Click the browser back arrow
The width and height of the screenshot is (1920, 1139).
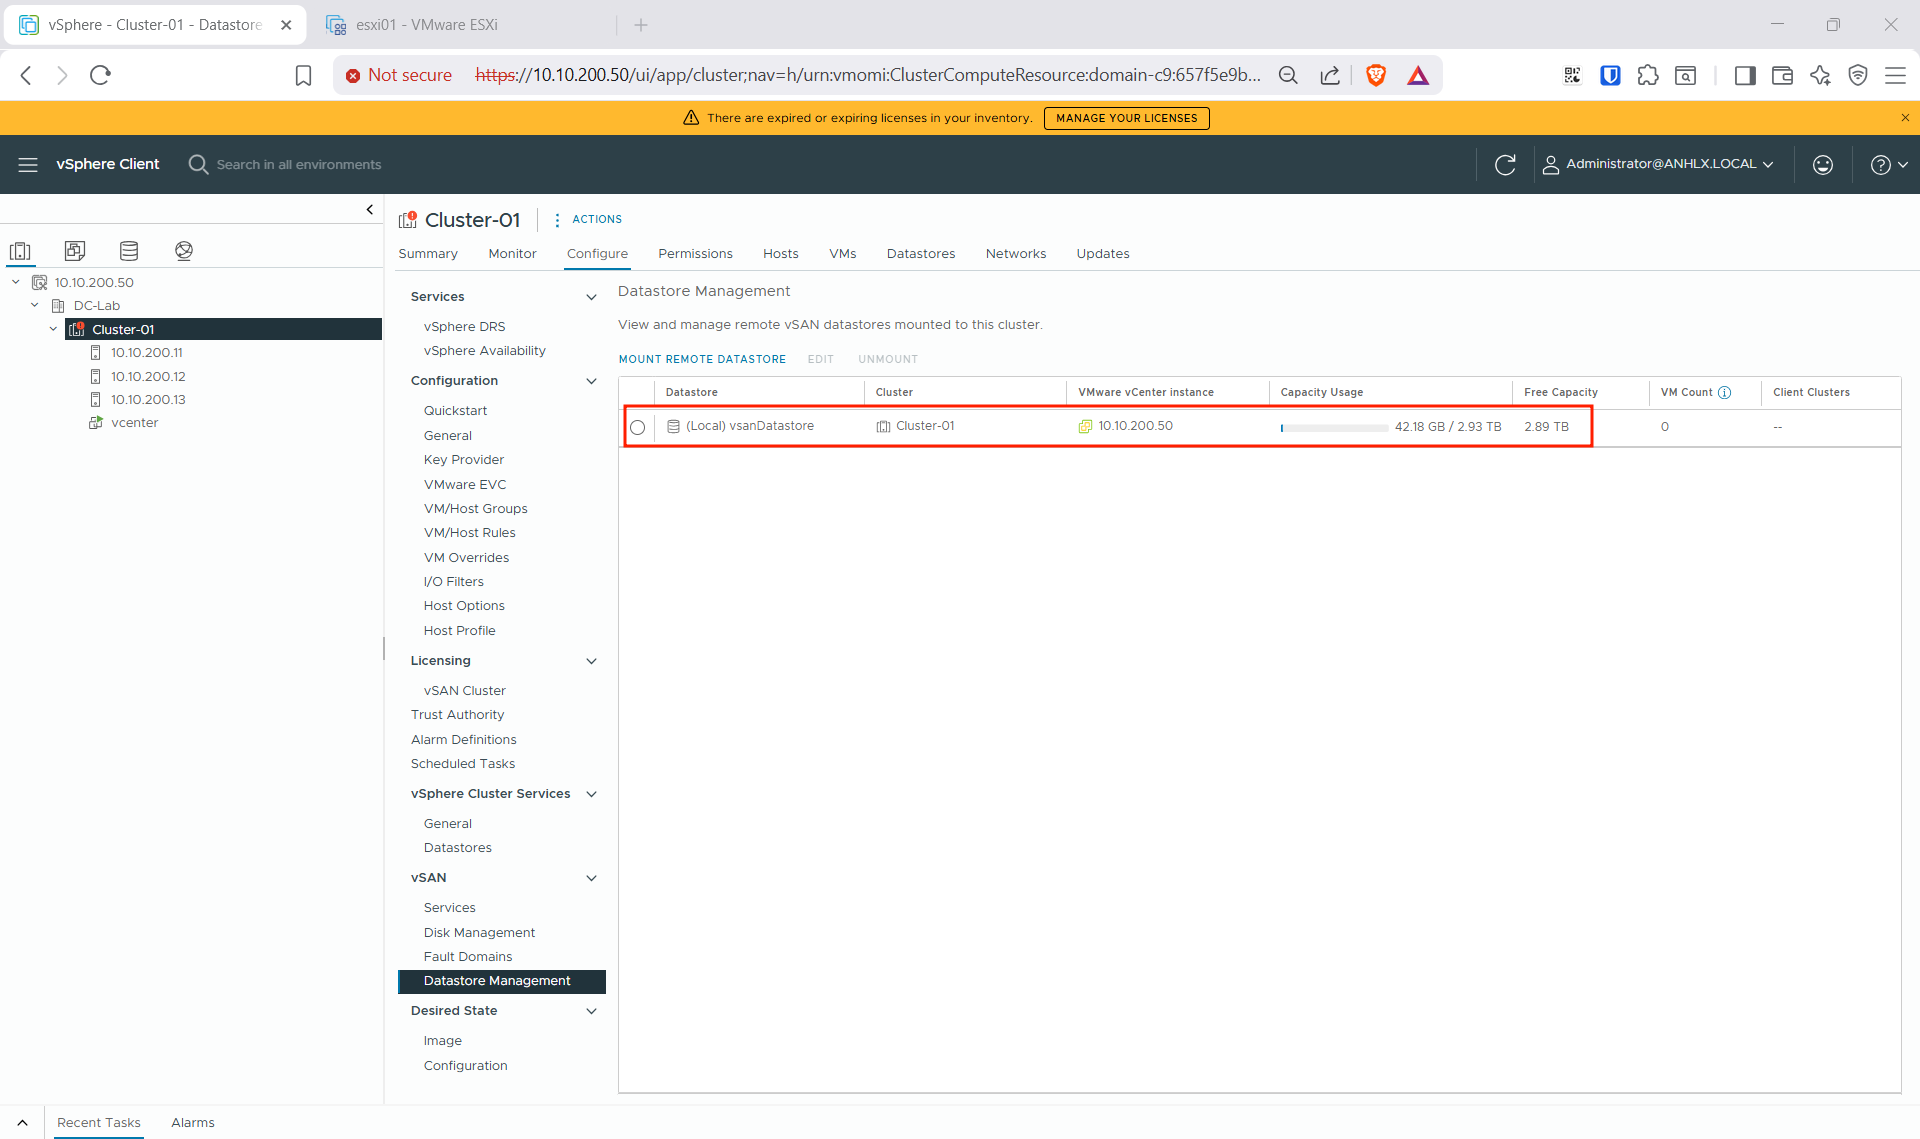click(27, 75)
